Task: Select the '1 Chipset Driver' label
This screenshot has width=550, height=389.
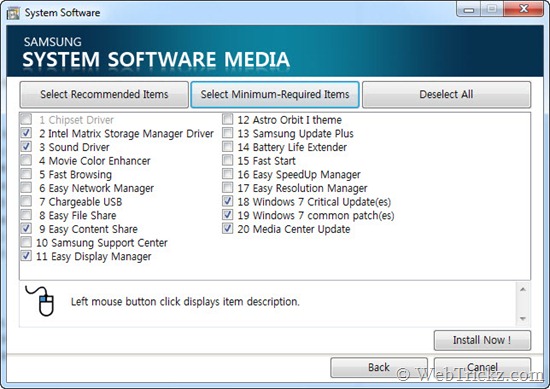Action: coord(76,120)
